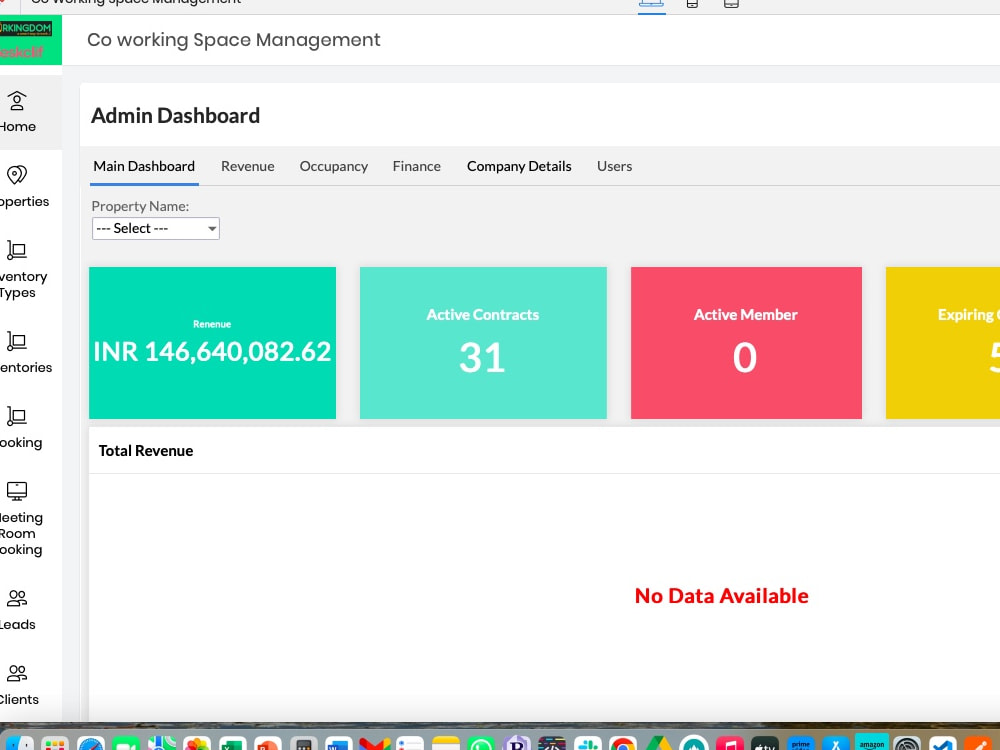
Task: Open the Company Details tab
Action: pos(519,166)
